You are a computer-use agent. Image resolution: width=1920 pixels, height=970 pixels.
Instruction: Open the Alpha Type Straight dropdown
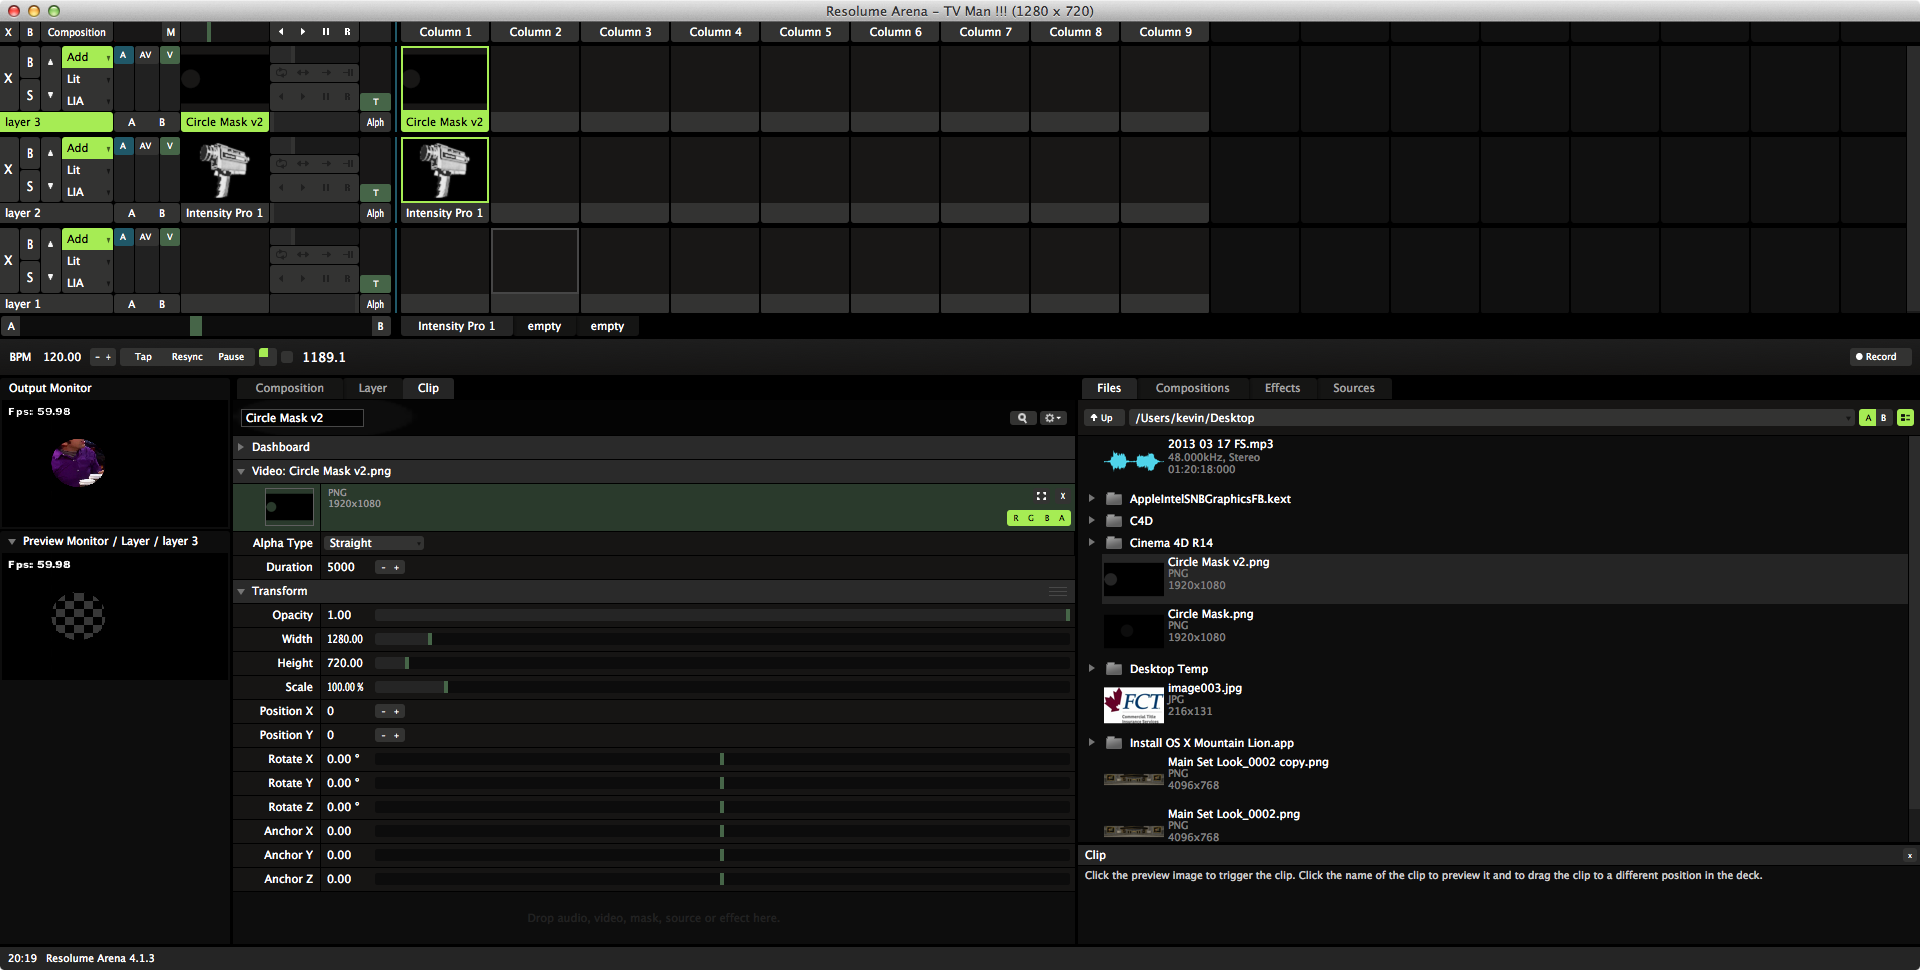[x=375, y=543]
